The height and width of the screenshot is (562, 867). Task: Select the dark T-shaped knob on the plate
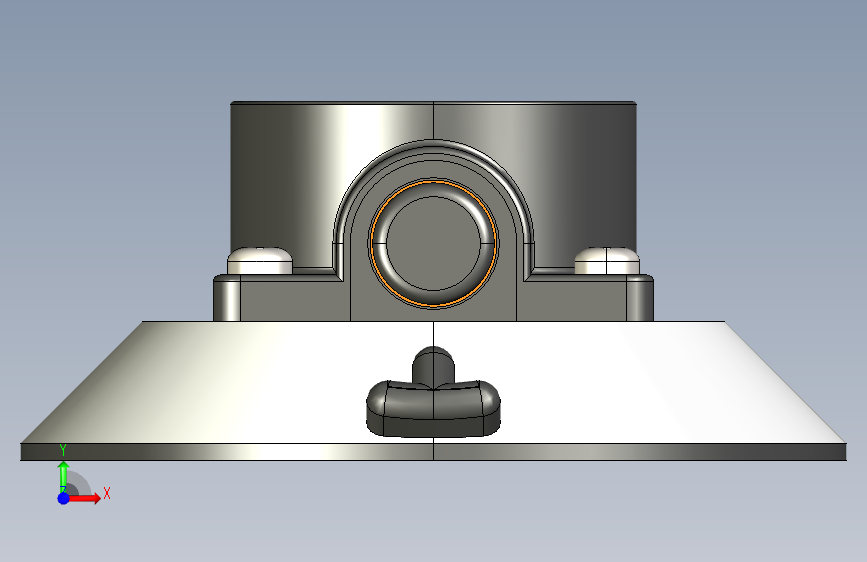(434, 394)
